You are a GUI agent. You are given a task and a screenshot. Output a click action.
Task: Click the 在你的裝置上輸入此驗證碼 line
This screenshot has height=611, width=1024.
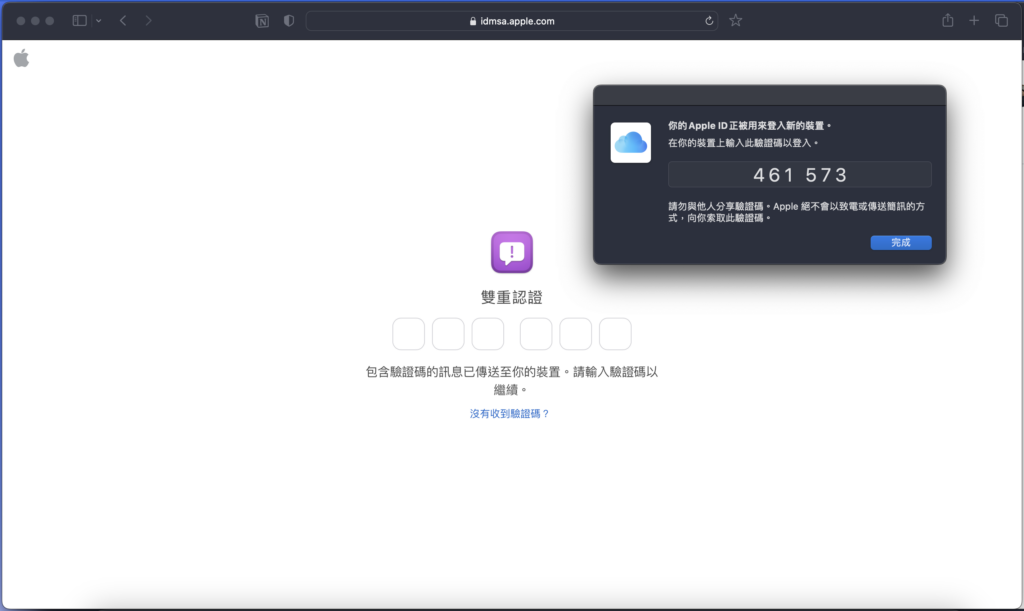pos(743,142)
